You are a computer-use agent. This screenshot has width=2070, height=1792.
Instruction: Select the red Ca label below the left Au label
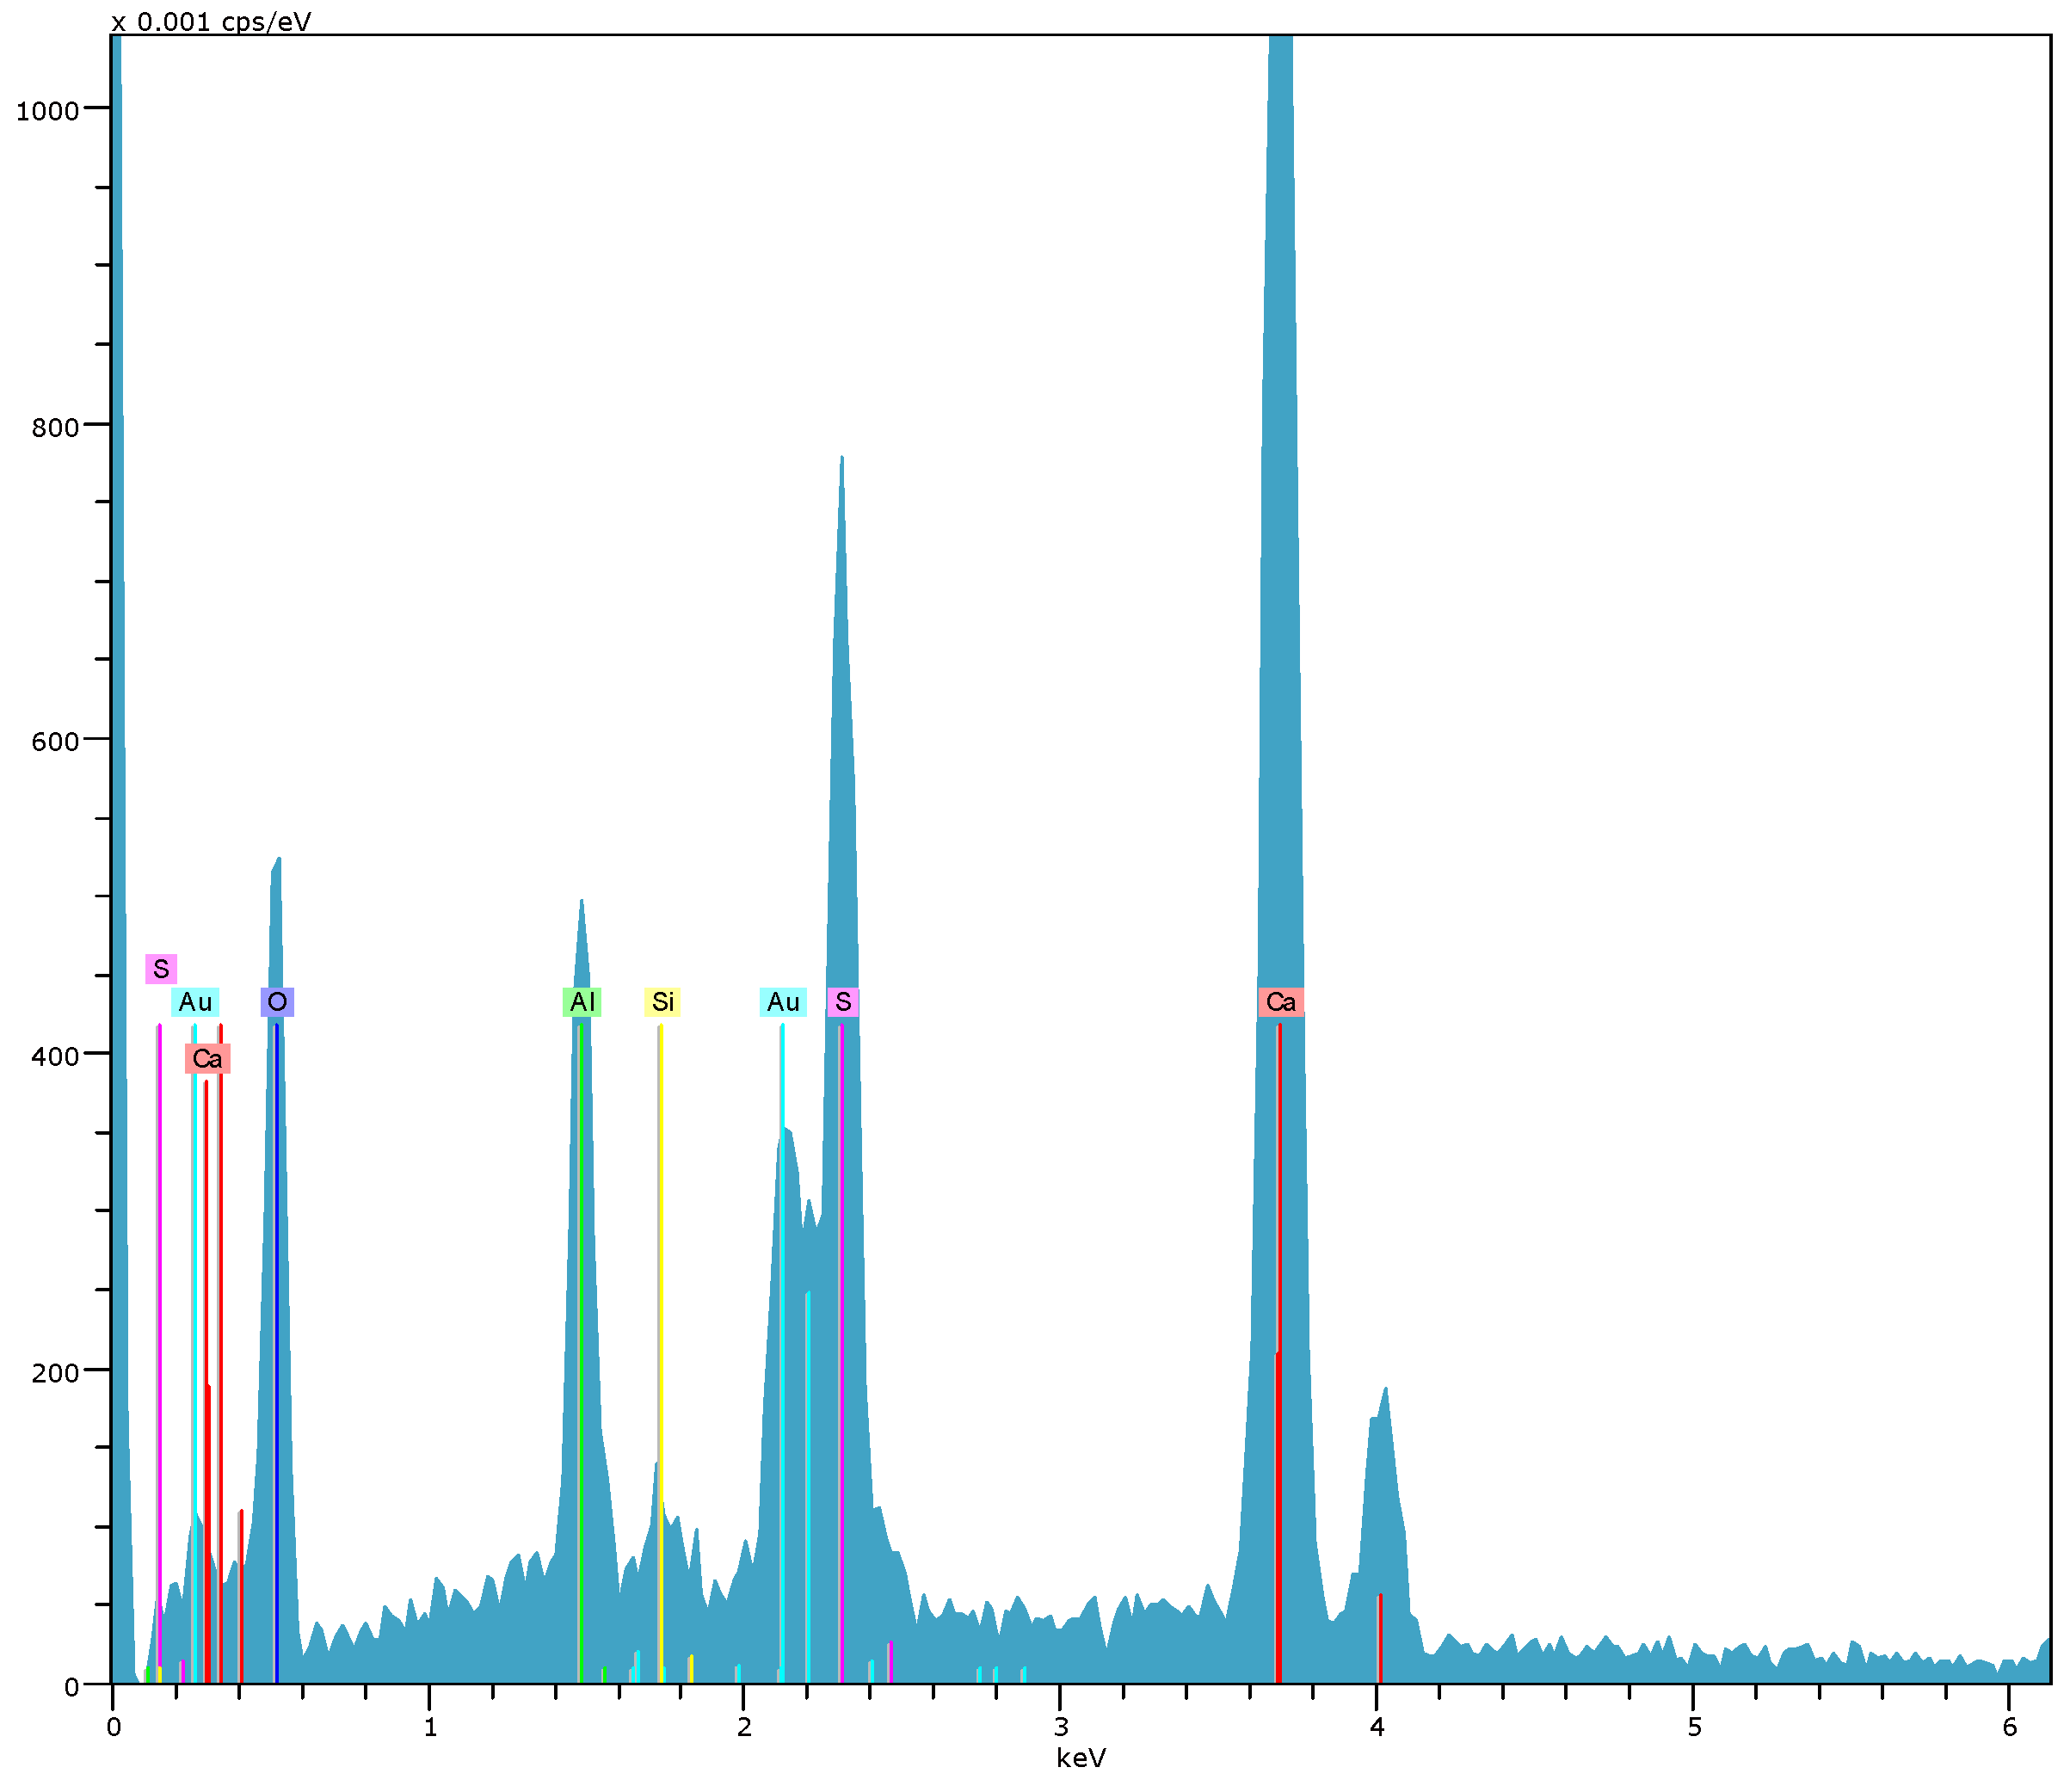[207, 1058]
